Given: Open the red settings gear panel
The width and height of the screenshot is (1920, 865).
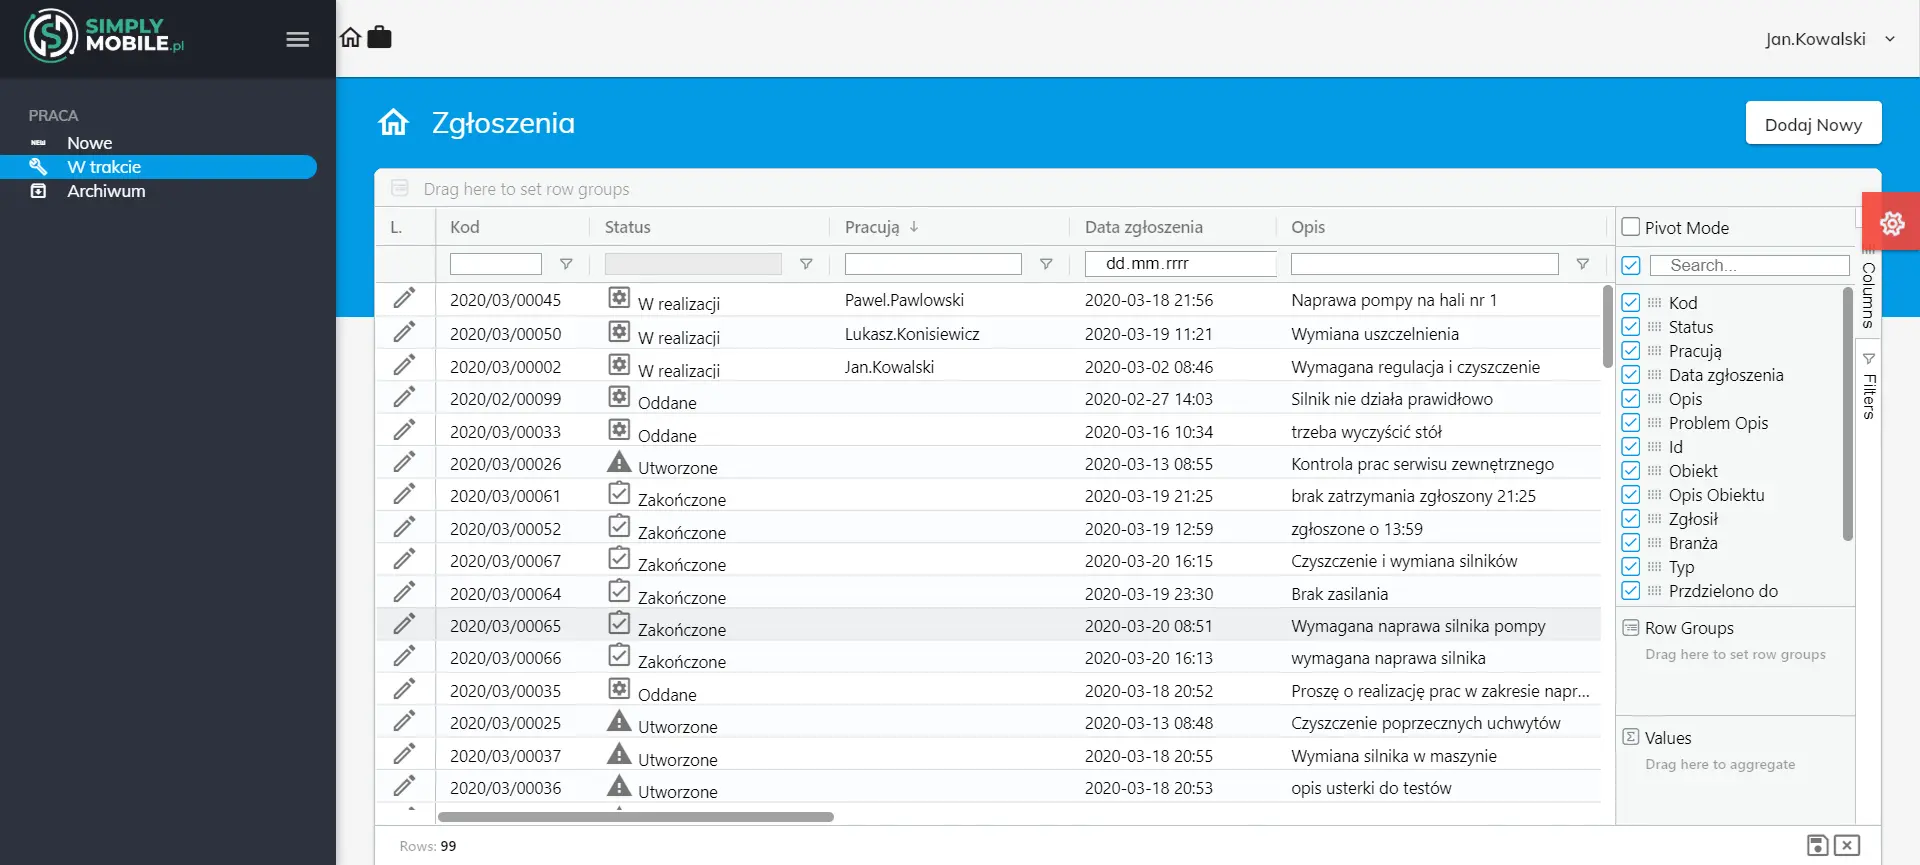Looking at the screenshot, I should click(1891, 223).
